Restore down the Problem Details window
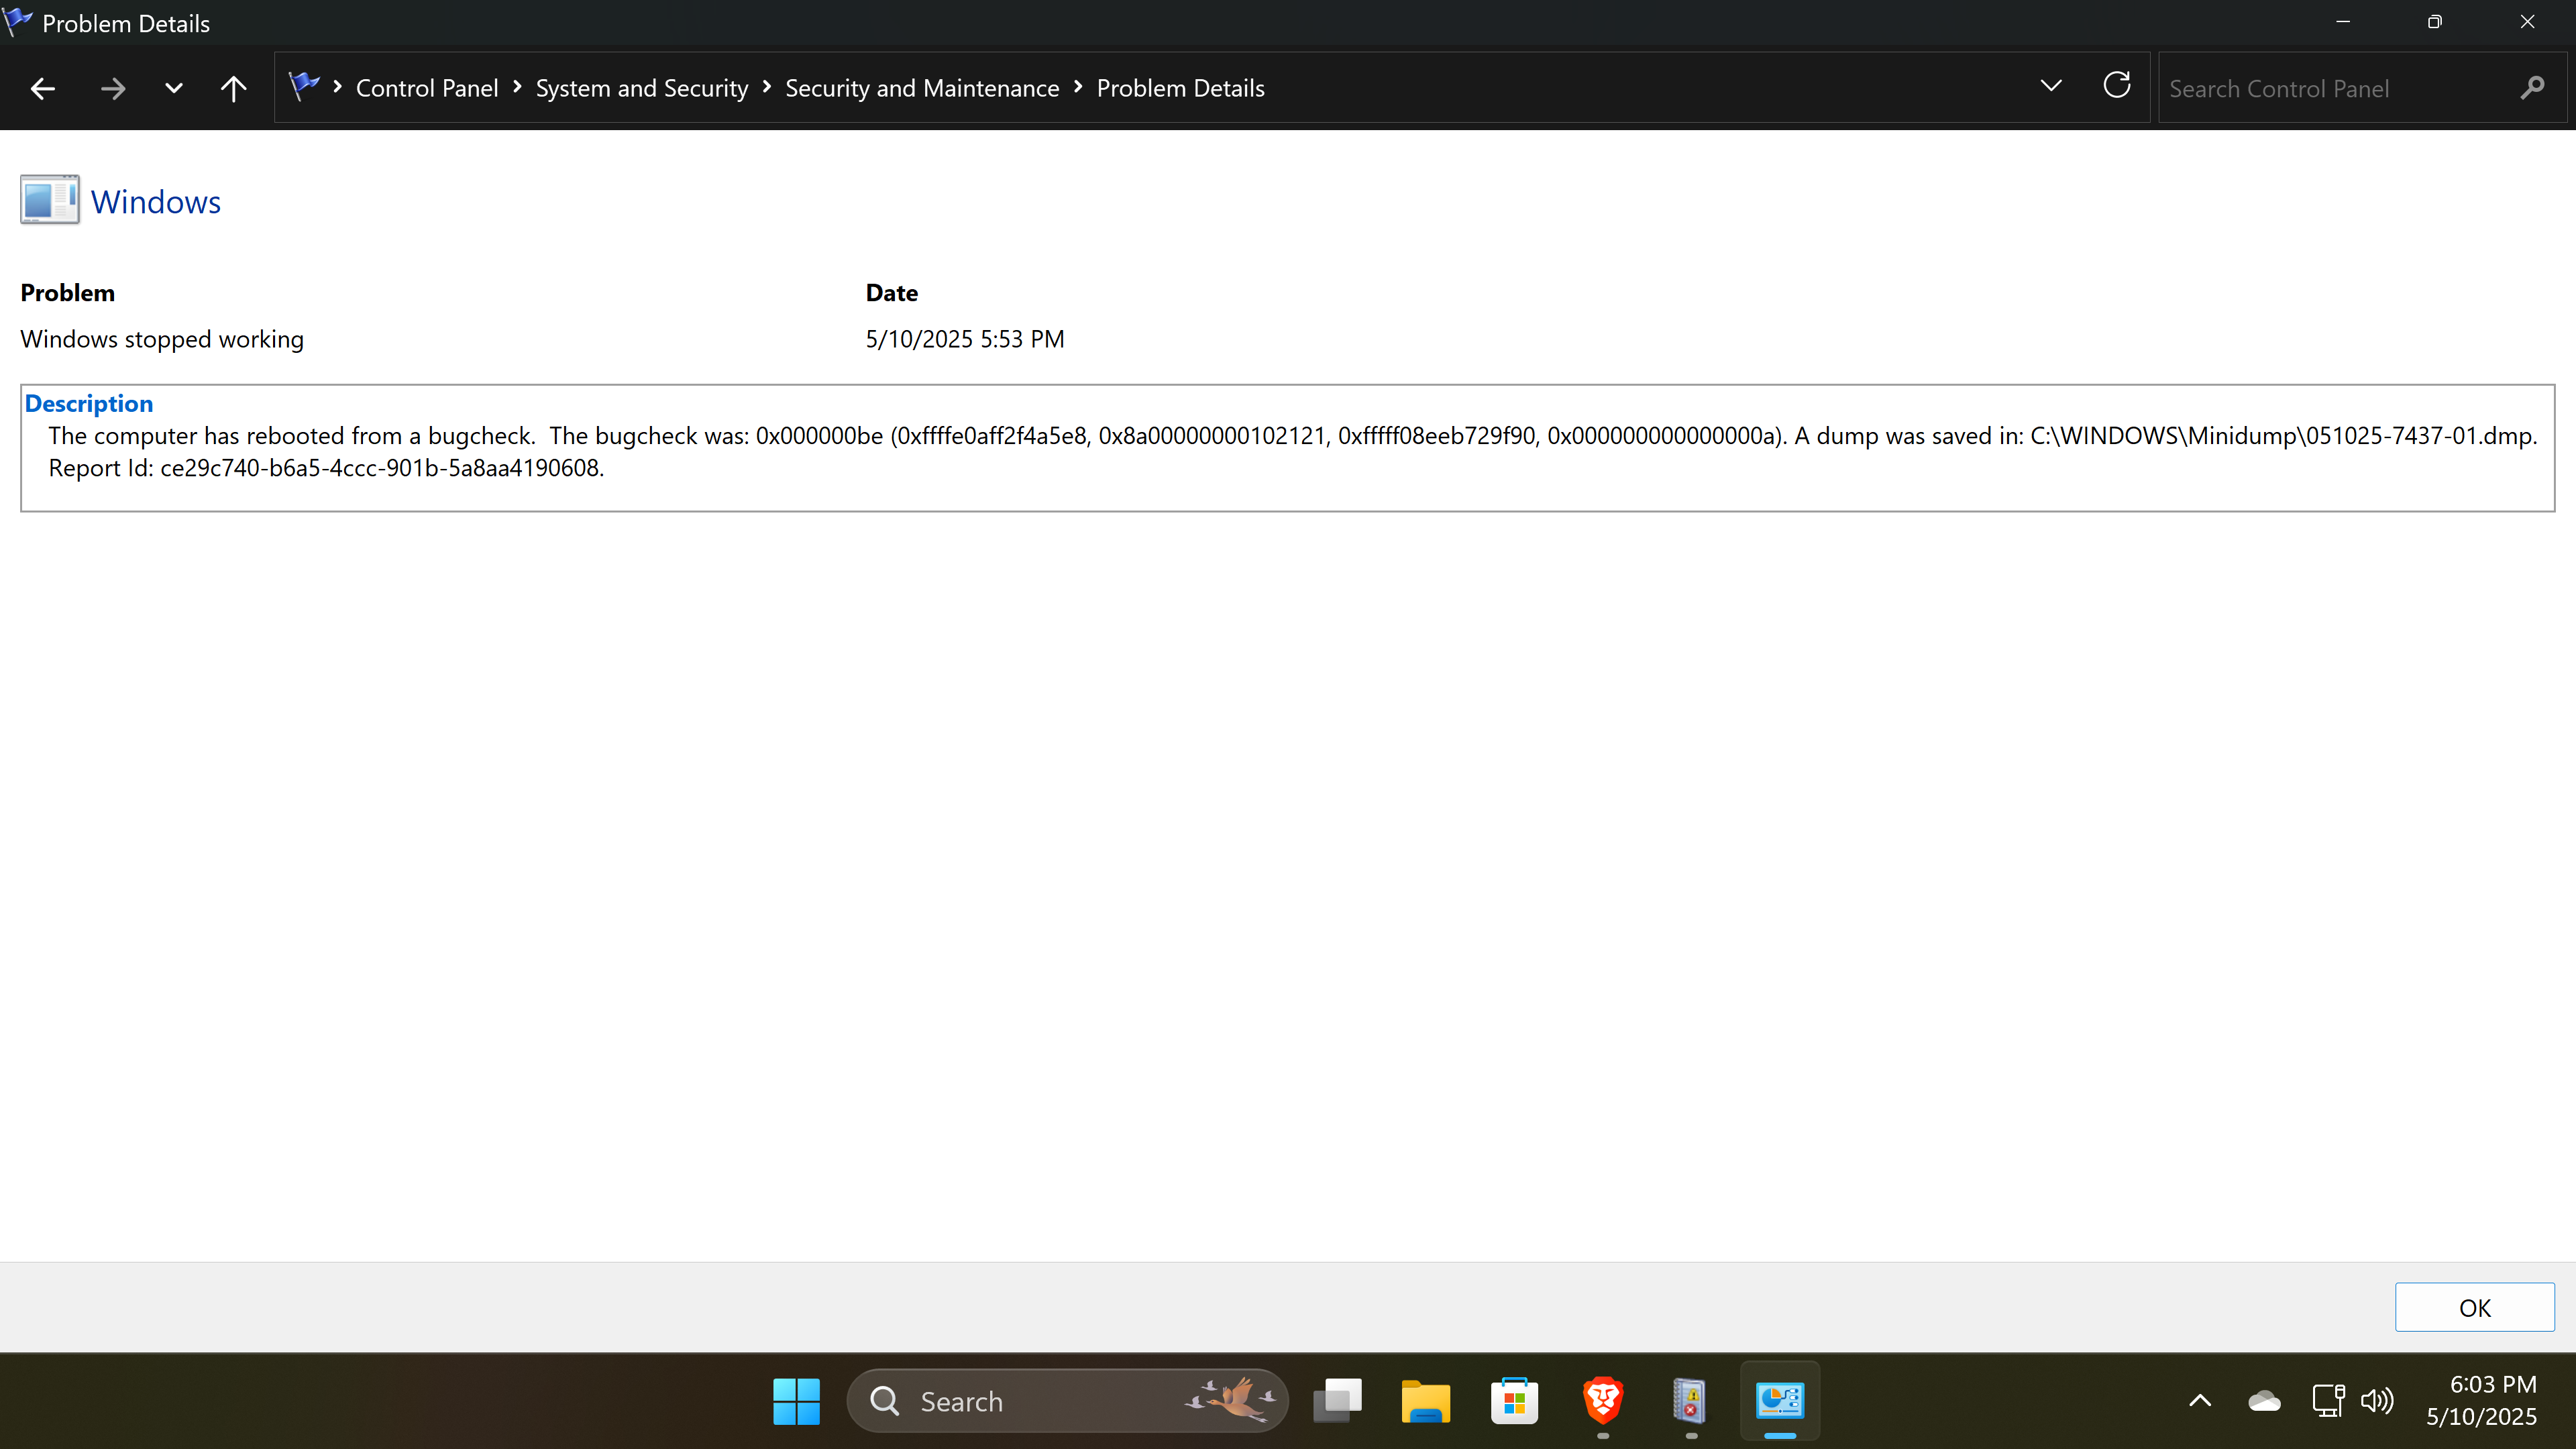 (x=2435, y=22)
